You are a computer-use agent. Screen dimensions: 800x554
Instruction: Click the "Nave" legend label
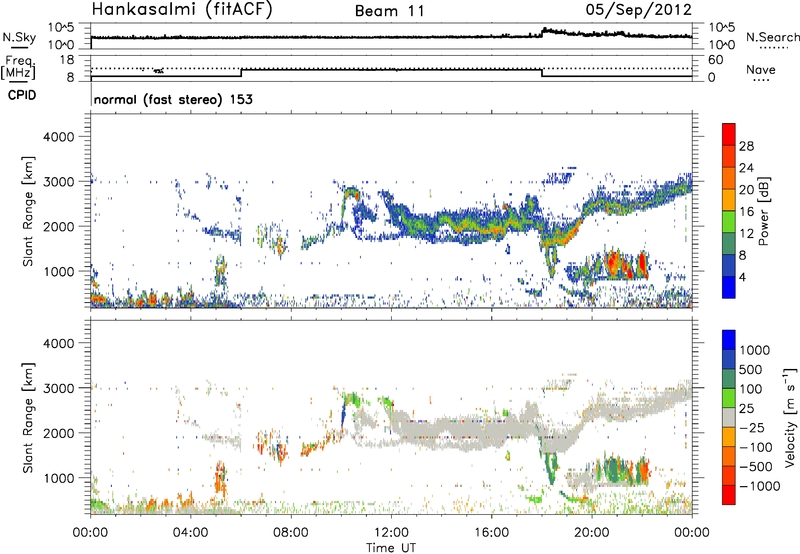(761, 69)
